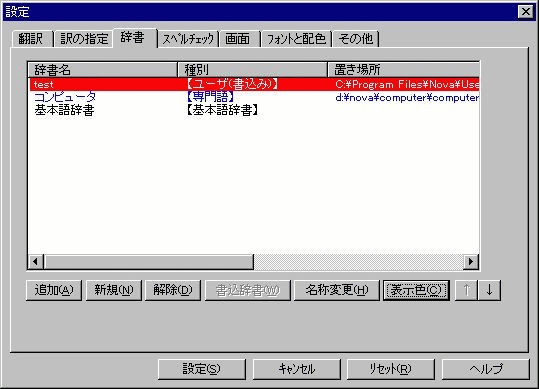This screenshot has height=389, width=539.
Task: Click the move-up arrow button
Action: coord(466,290)
